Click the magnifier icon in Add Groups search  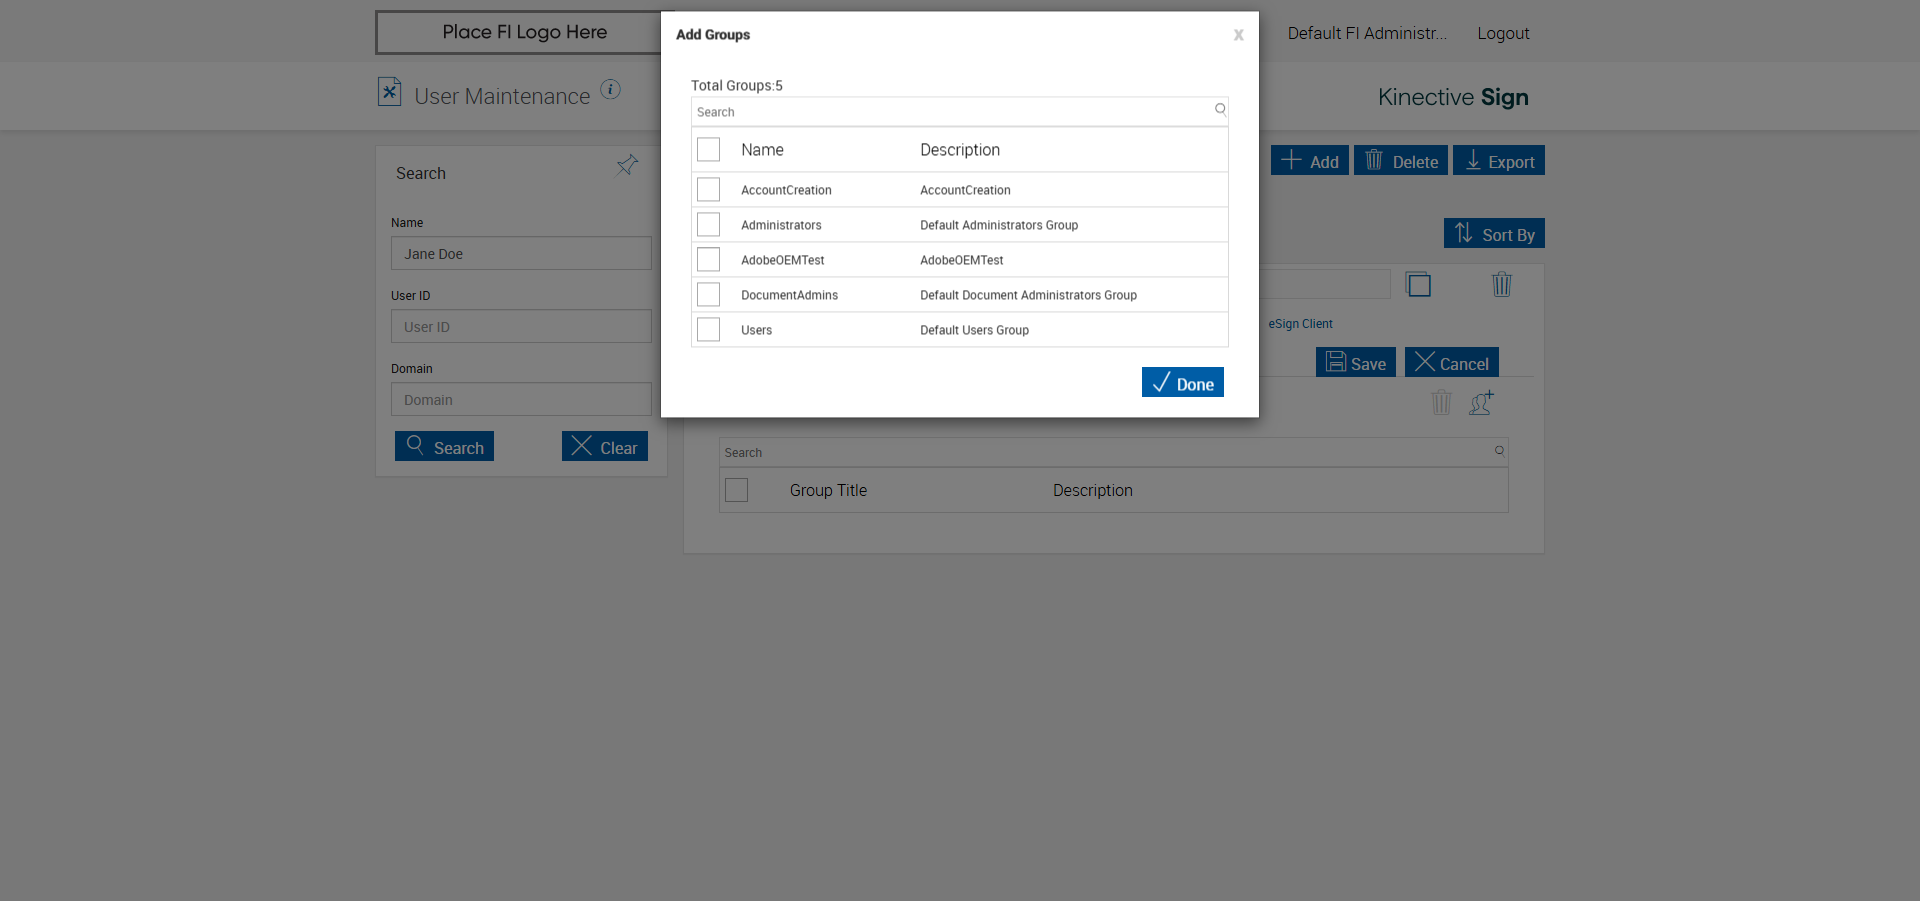point(1220,110)
